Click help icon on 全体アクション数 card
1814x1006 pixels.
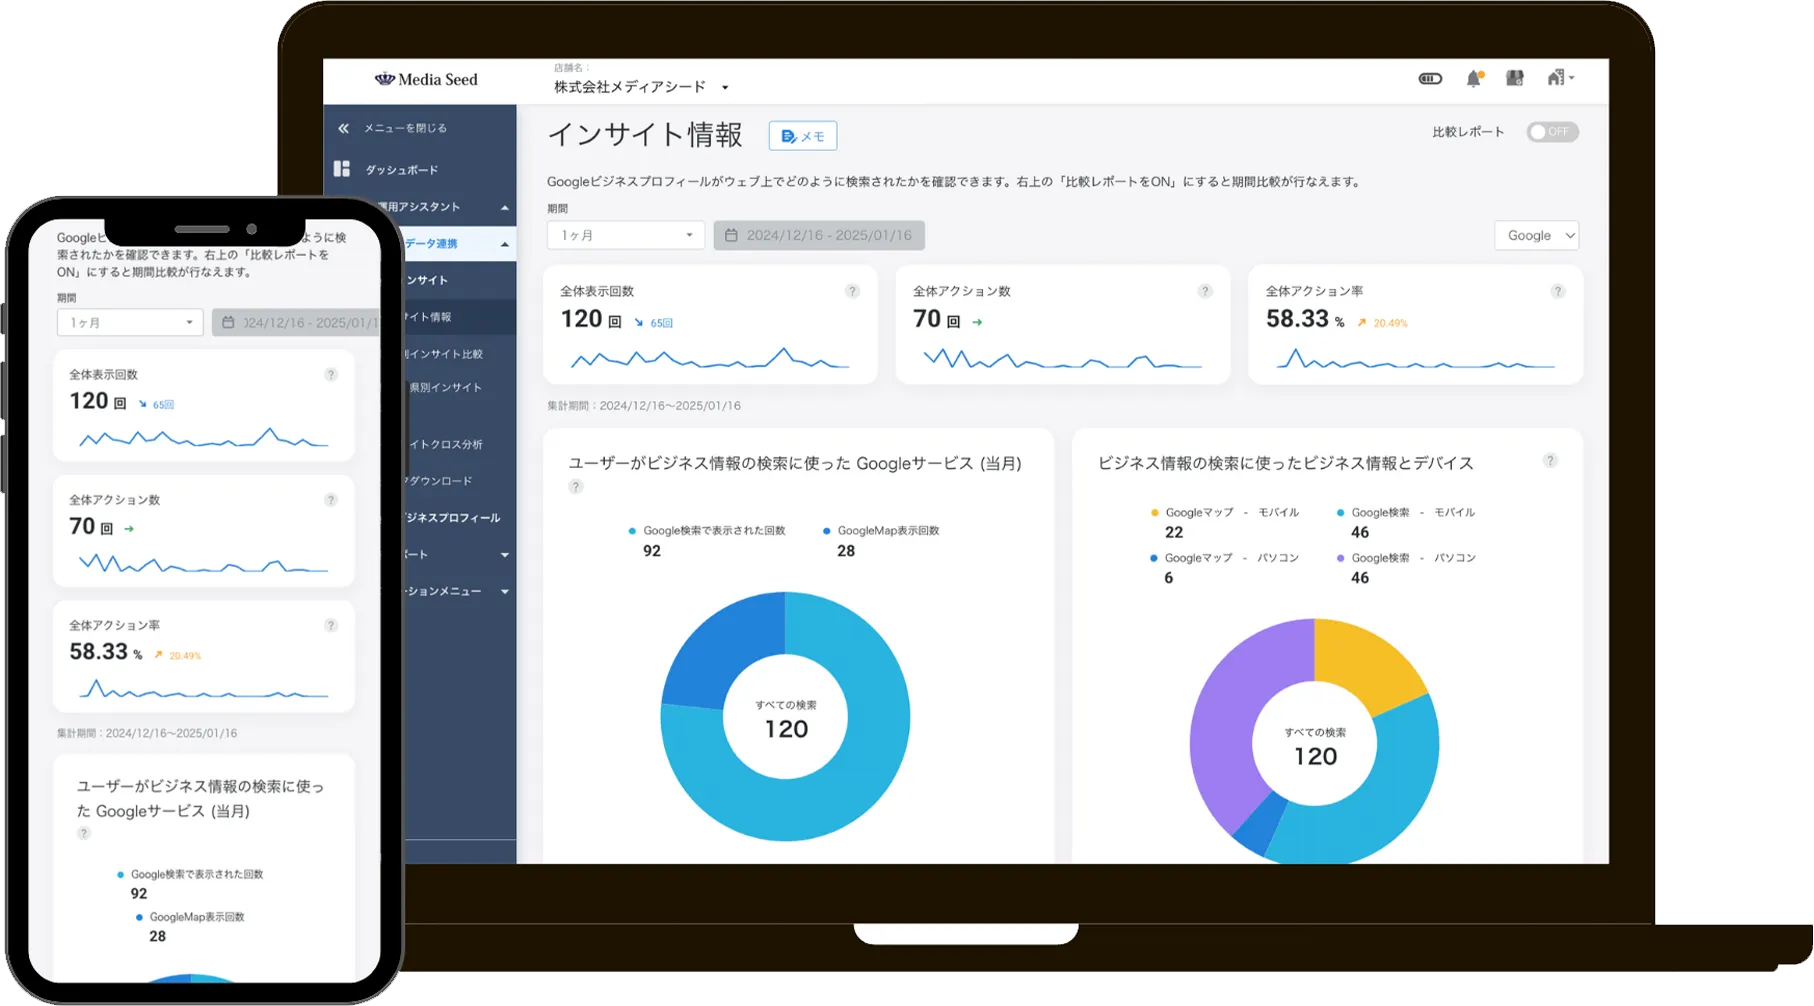pyautogui.click(x=1205, y=291)
